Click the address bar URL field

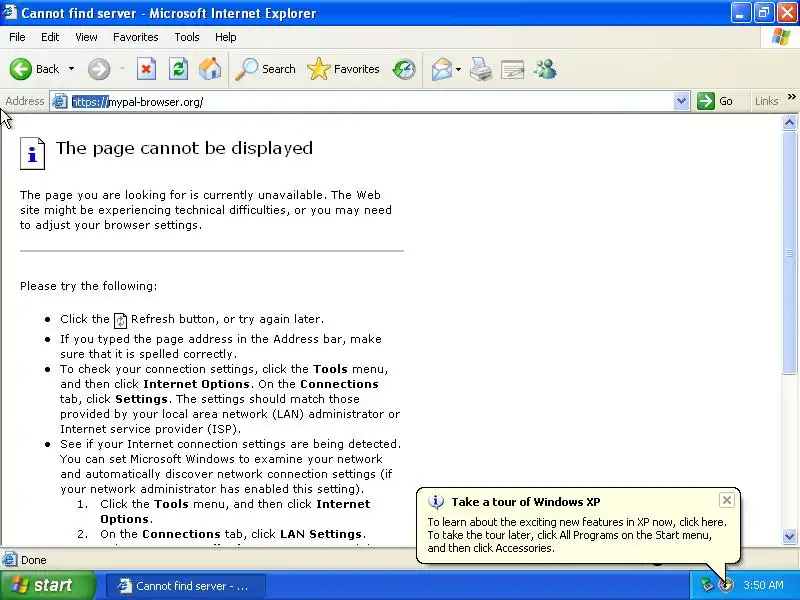tap(370, 102)
